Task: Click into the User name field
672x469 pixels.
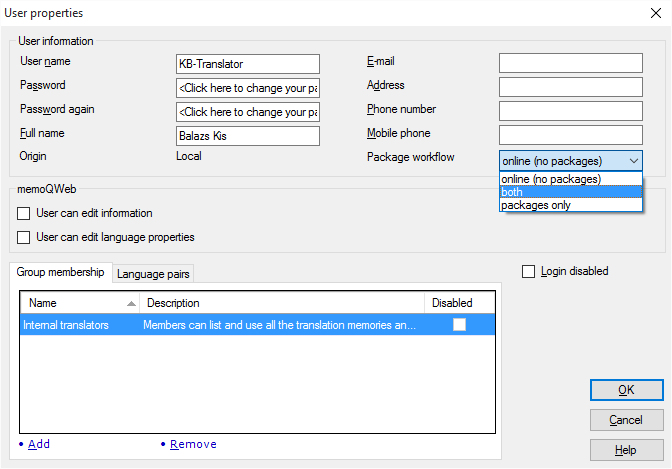Action: pyautogui.click(x=247, y=64)
